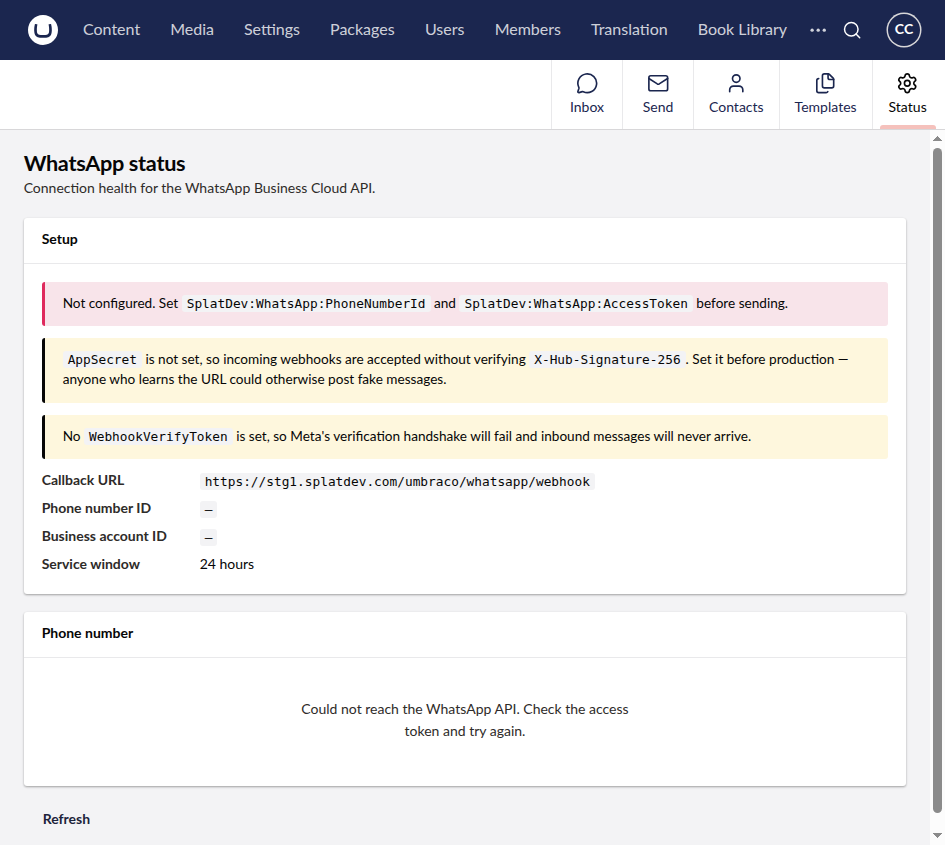The image size is (945, 845).
Task: Click the vertical scrollbar thumb
Action: point(937,480)
